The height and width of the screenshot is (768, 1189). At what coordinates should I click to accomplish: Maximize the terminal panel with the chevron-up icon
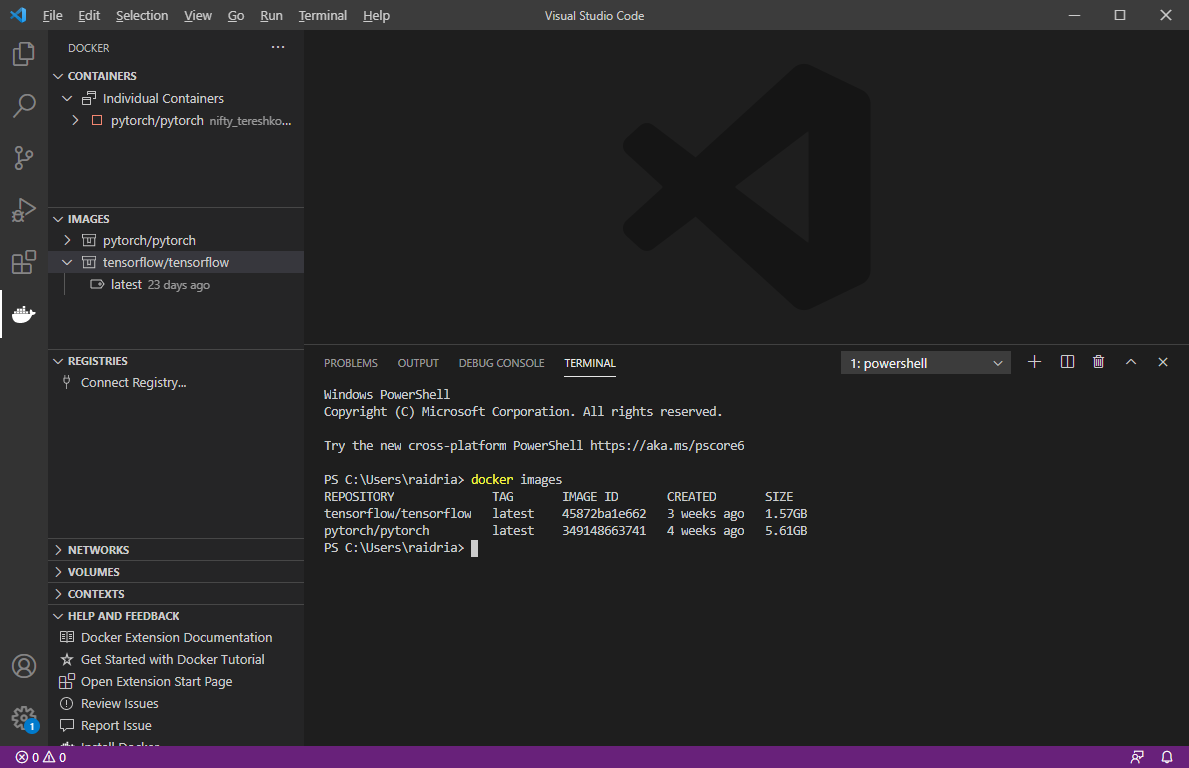1131,362
